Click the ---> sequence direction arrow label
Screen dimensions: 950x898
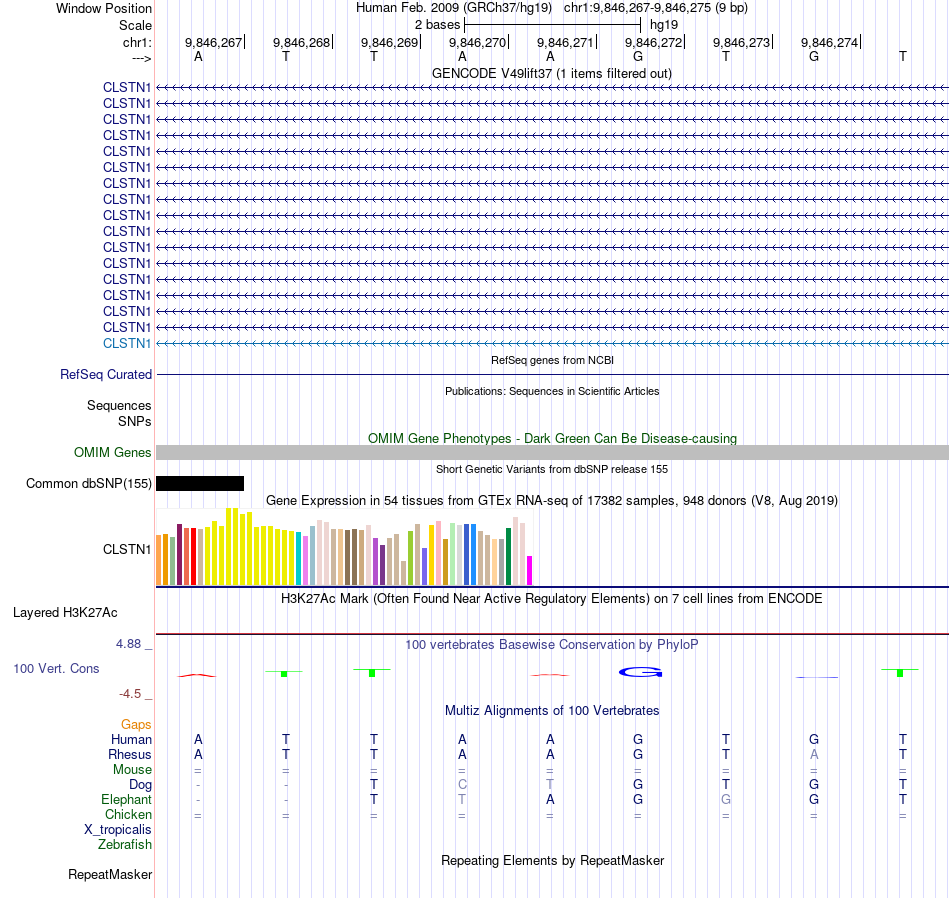(x=142, y=58)
